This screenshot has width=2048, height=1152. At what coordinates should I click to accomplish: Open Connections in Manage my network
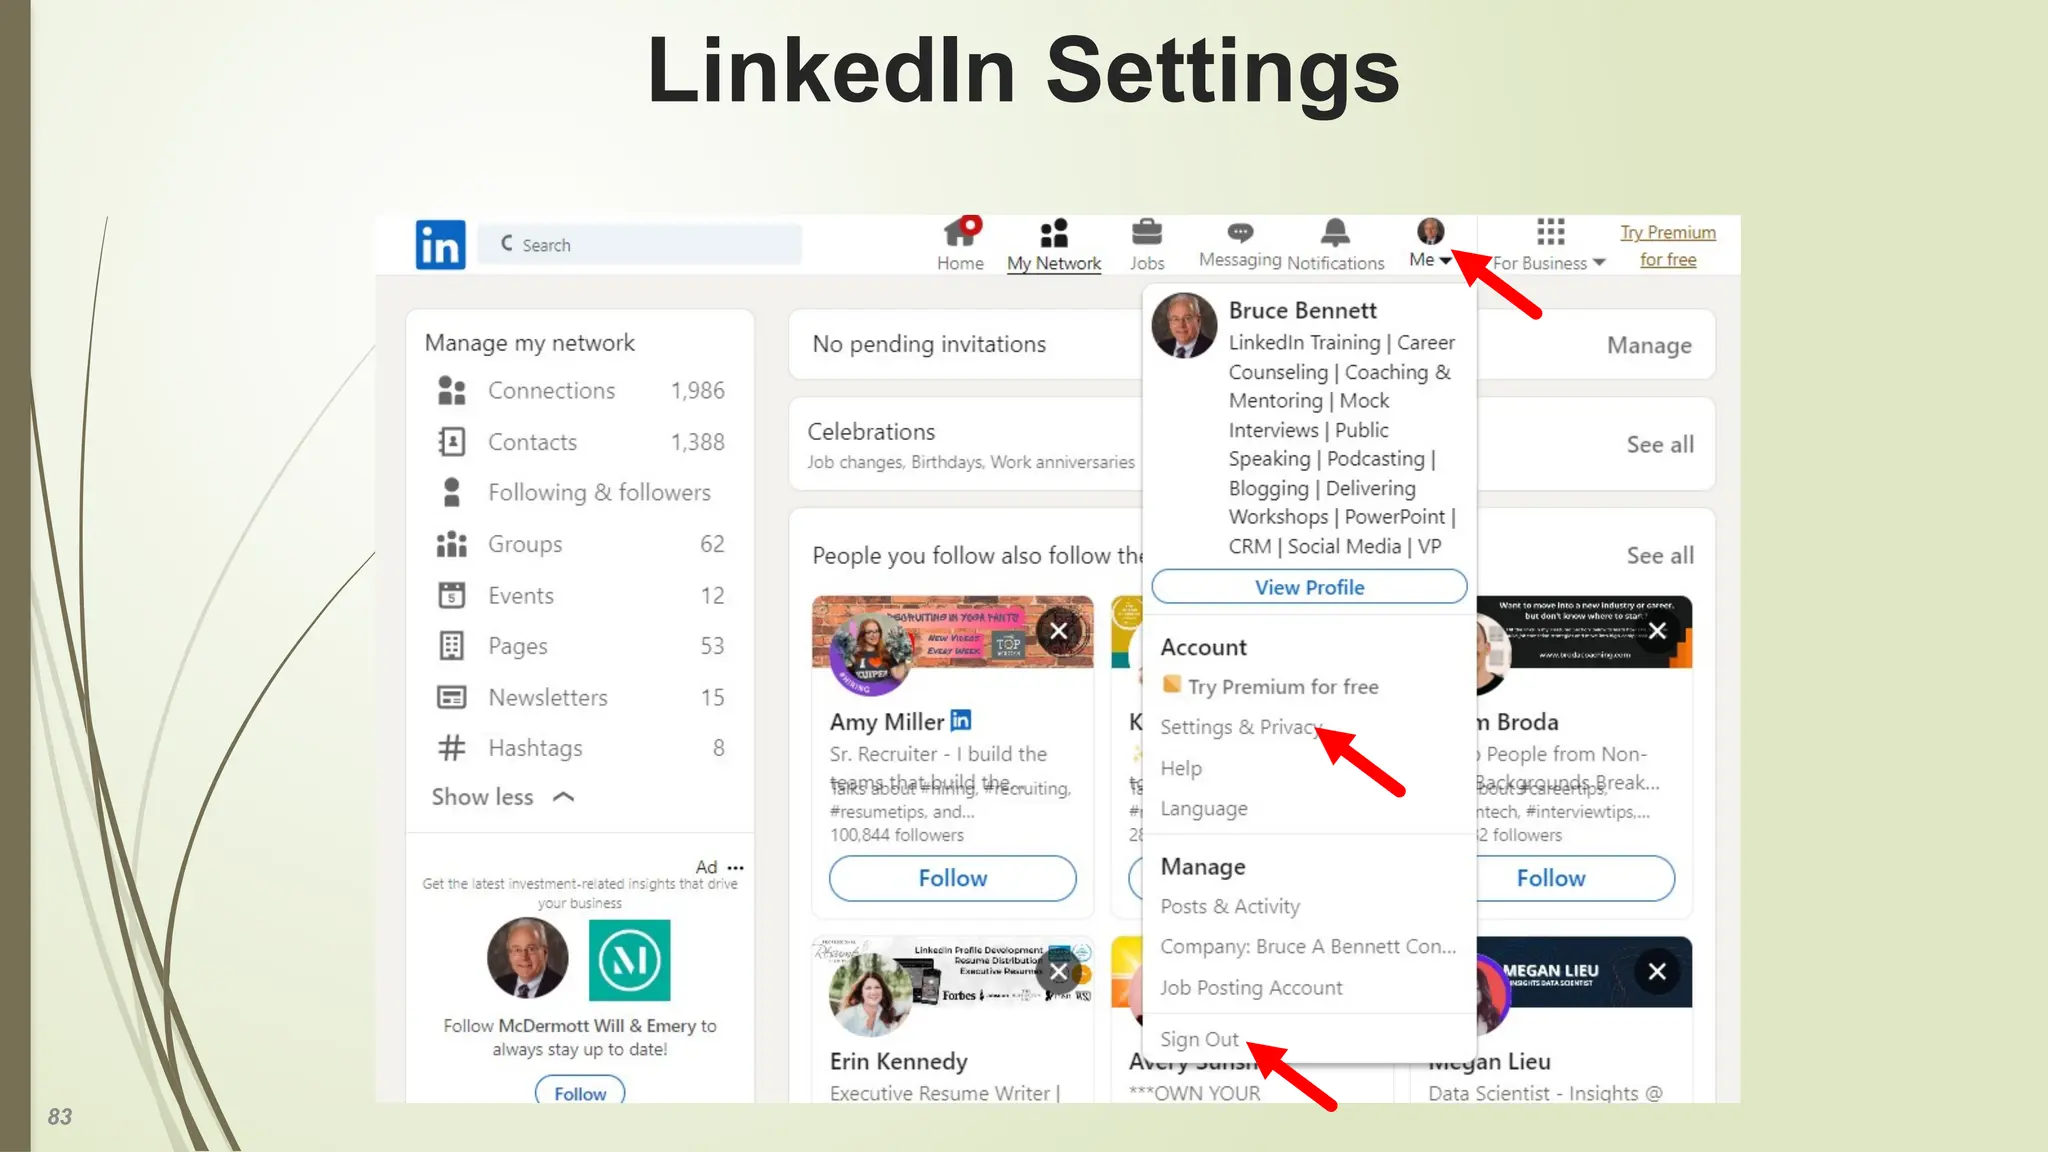580,391
